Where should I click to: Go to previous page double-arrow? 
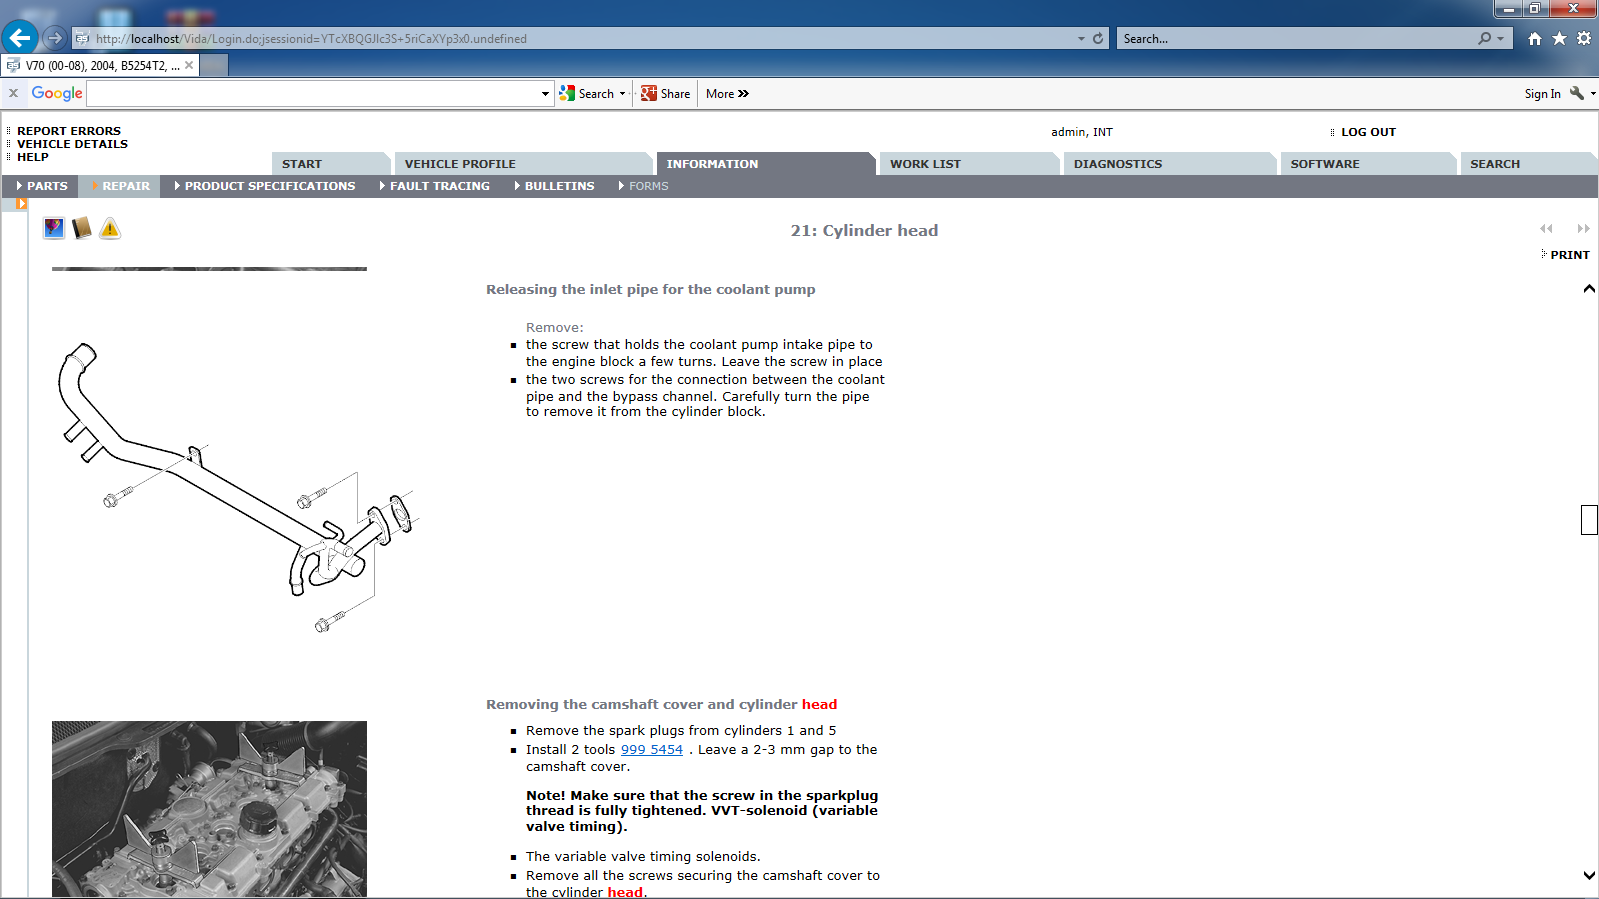click(1546, 229)
